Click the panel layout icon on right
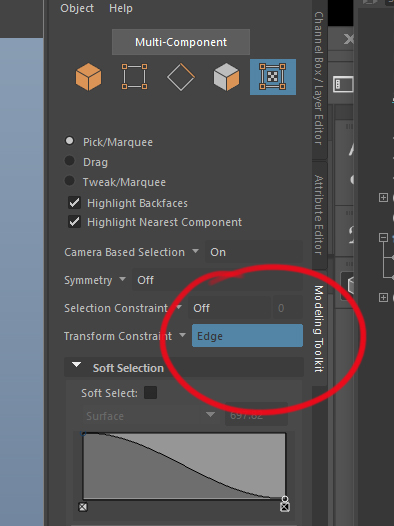 (x=343, y=84)
